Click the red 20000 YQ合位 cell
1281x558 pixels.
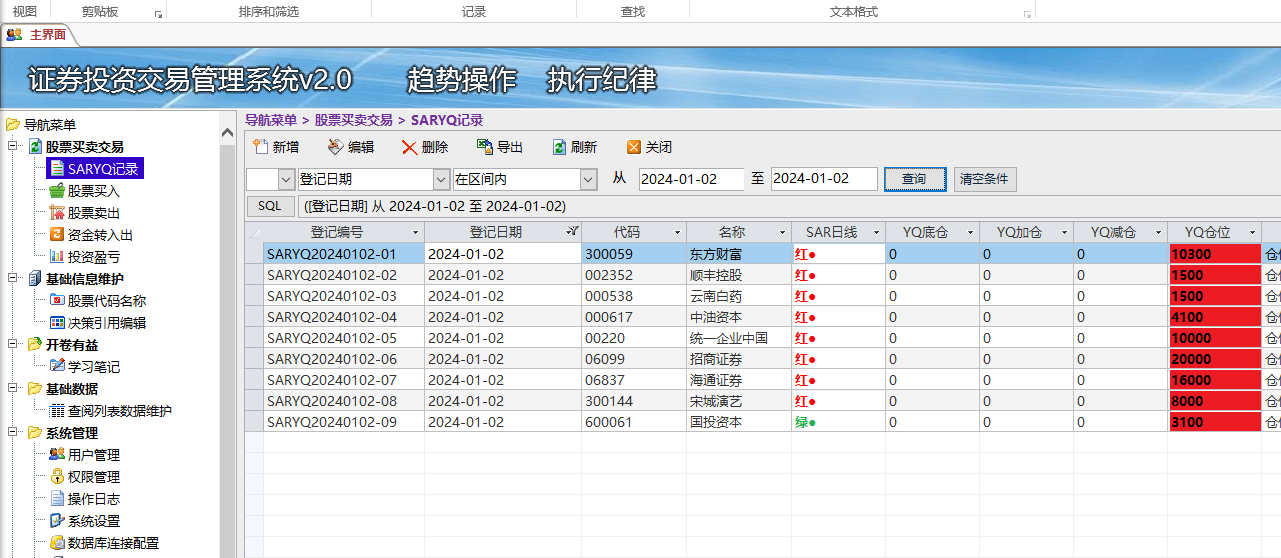click(1214, 359)
